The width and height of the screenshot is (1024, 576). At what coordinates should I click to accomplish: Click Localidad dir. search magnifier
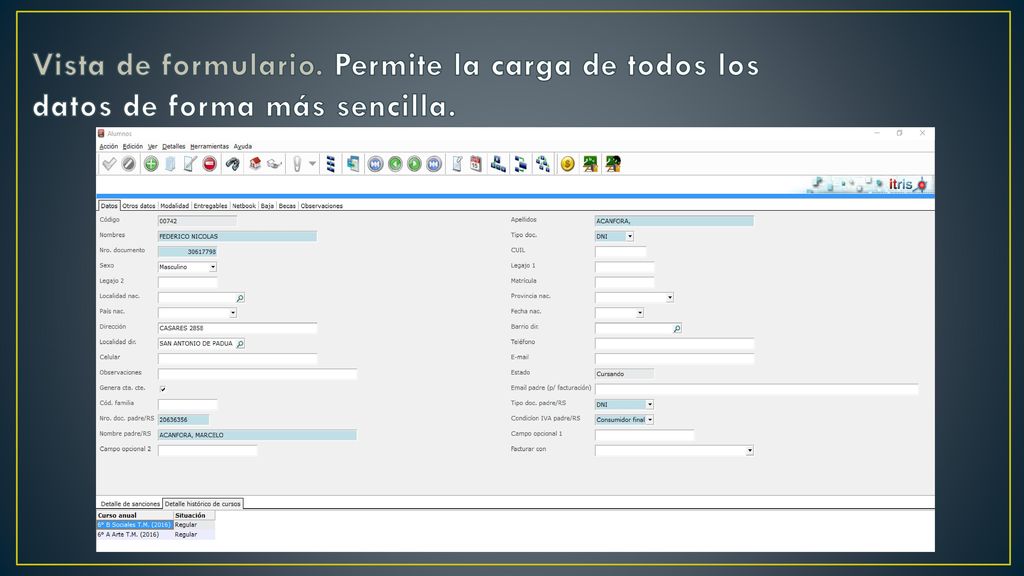(x=240, y=344)
